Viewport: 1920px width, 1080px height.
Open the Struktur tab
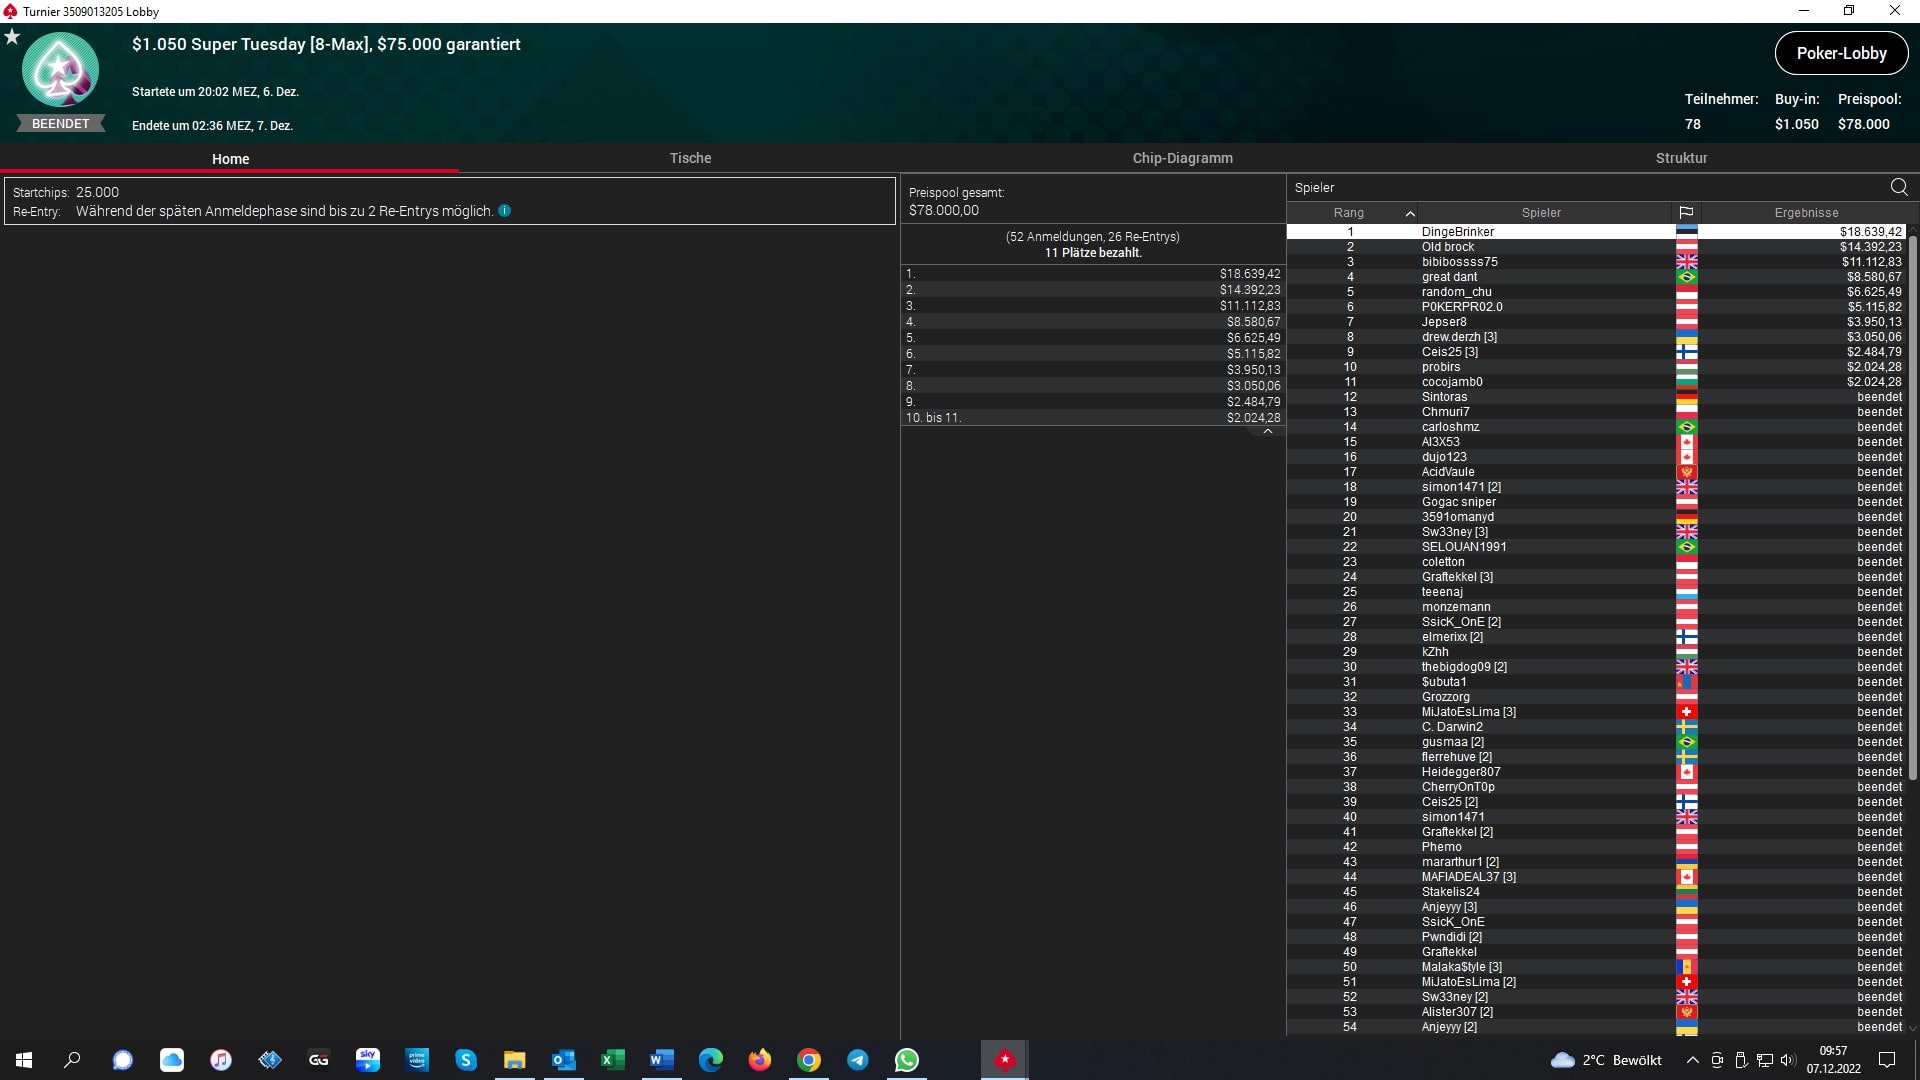(x=1681, y=158)
